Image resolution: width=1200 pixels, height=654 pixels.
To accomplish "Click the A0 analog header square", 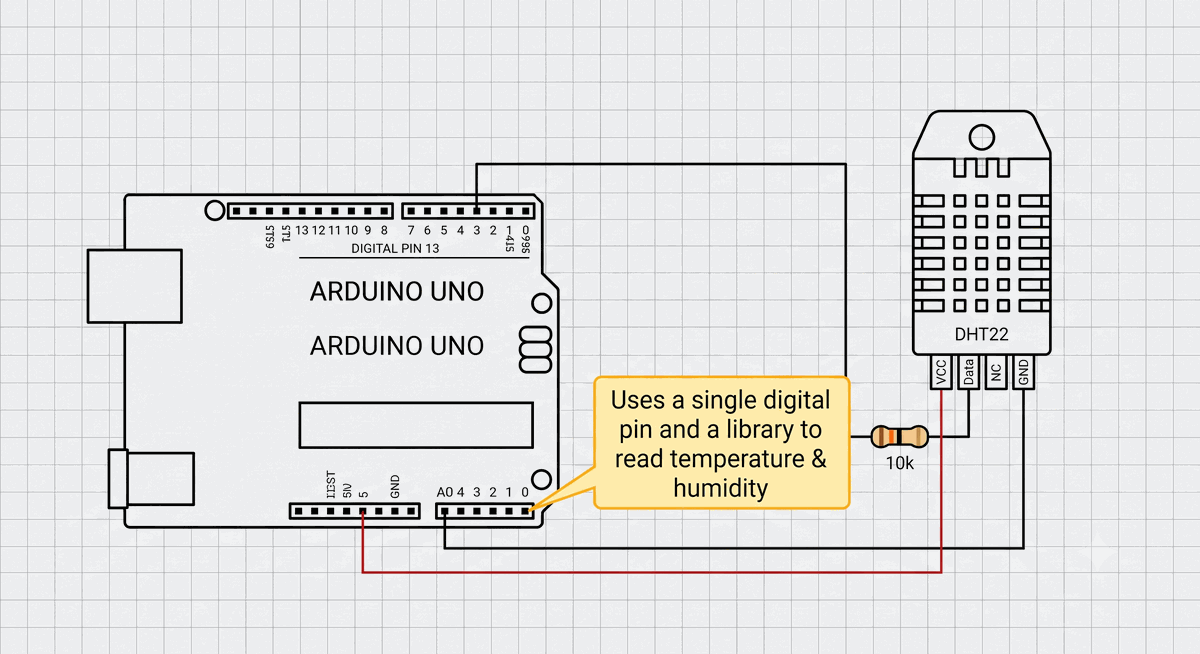I will tap(445, 511).
